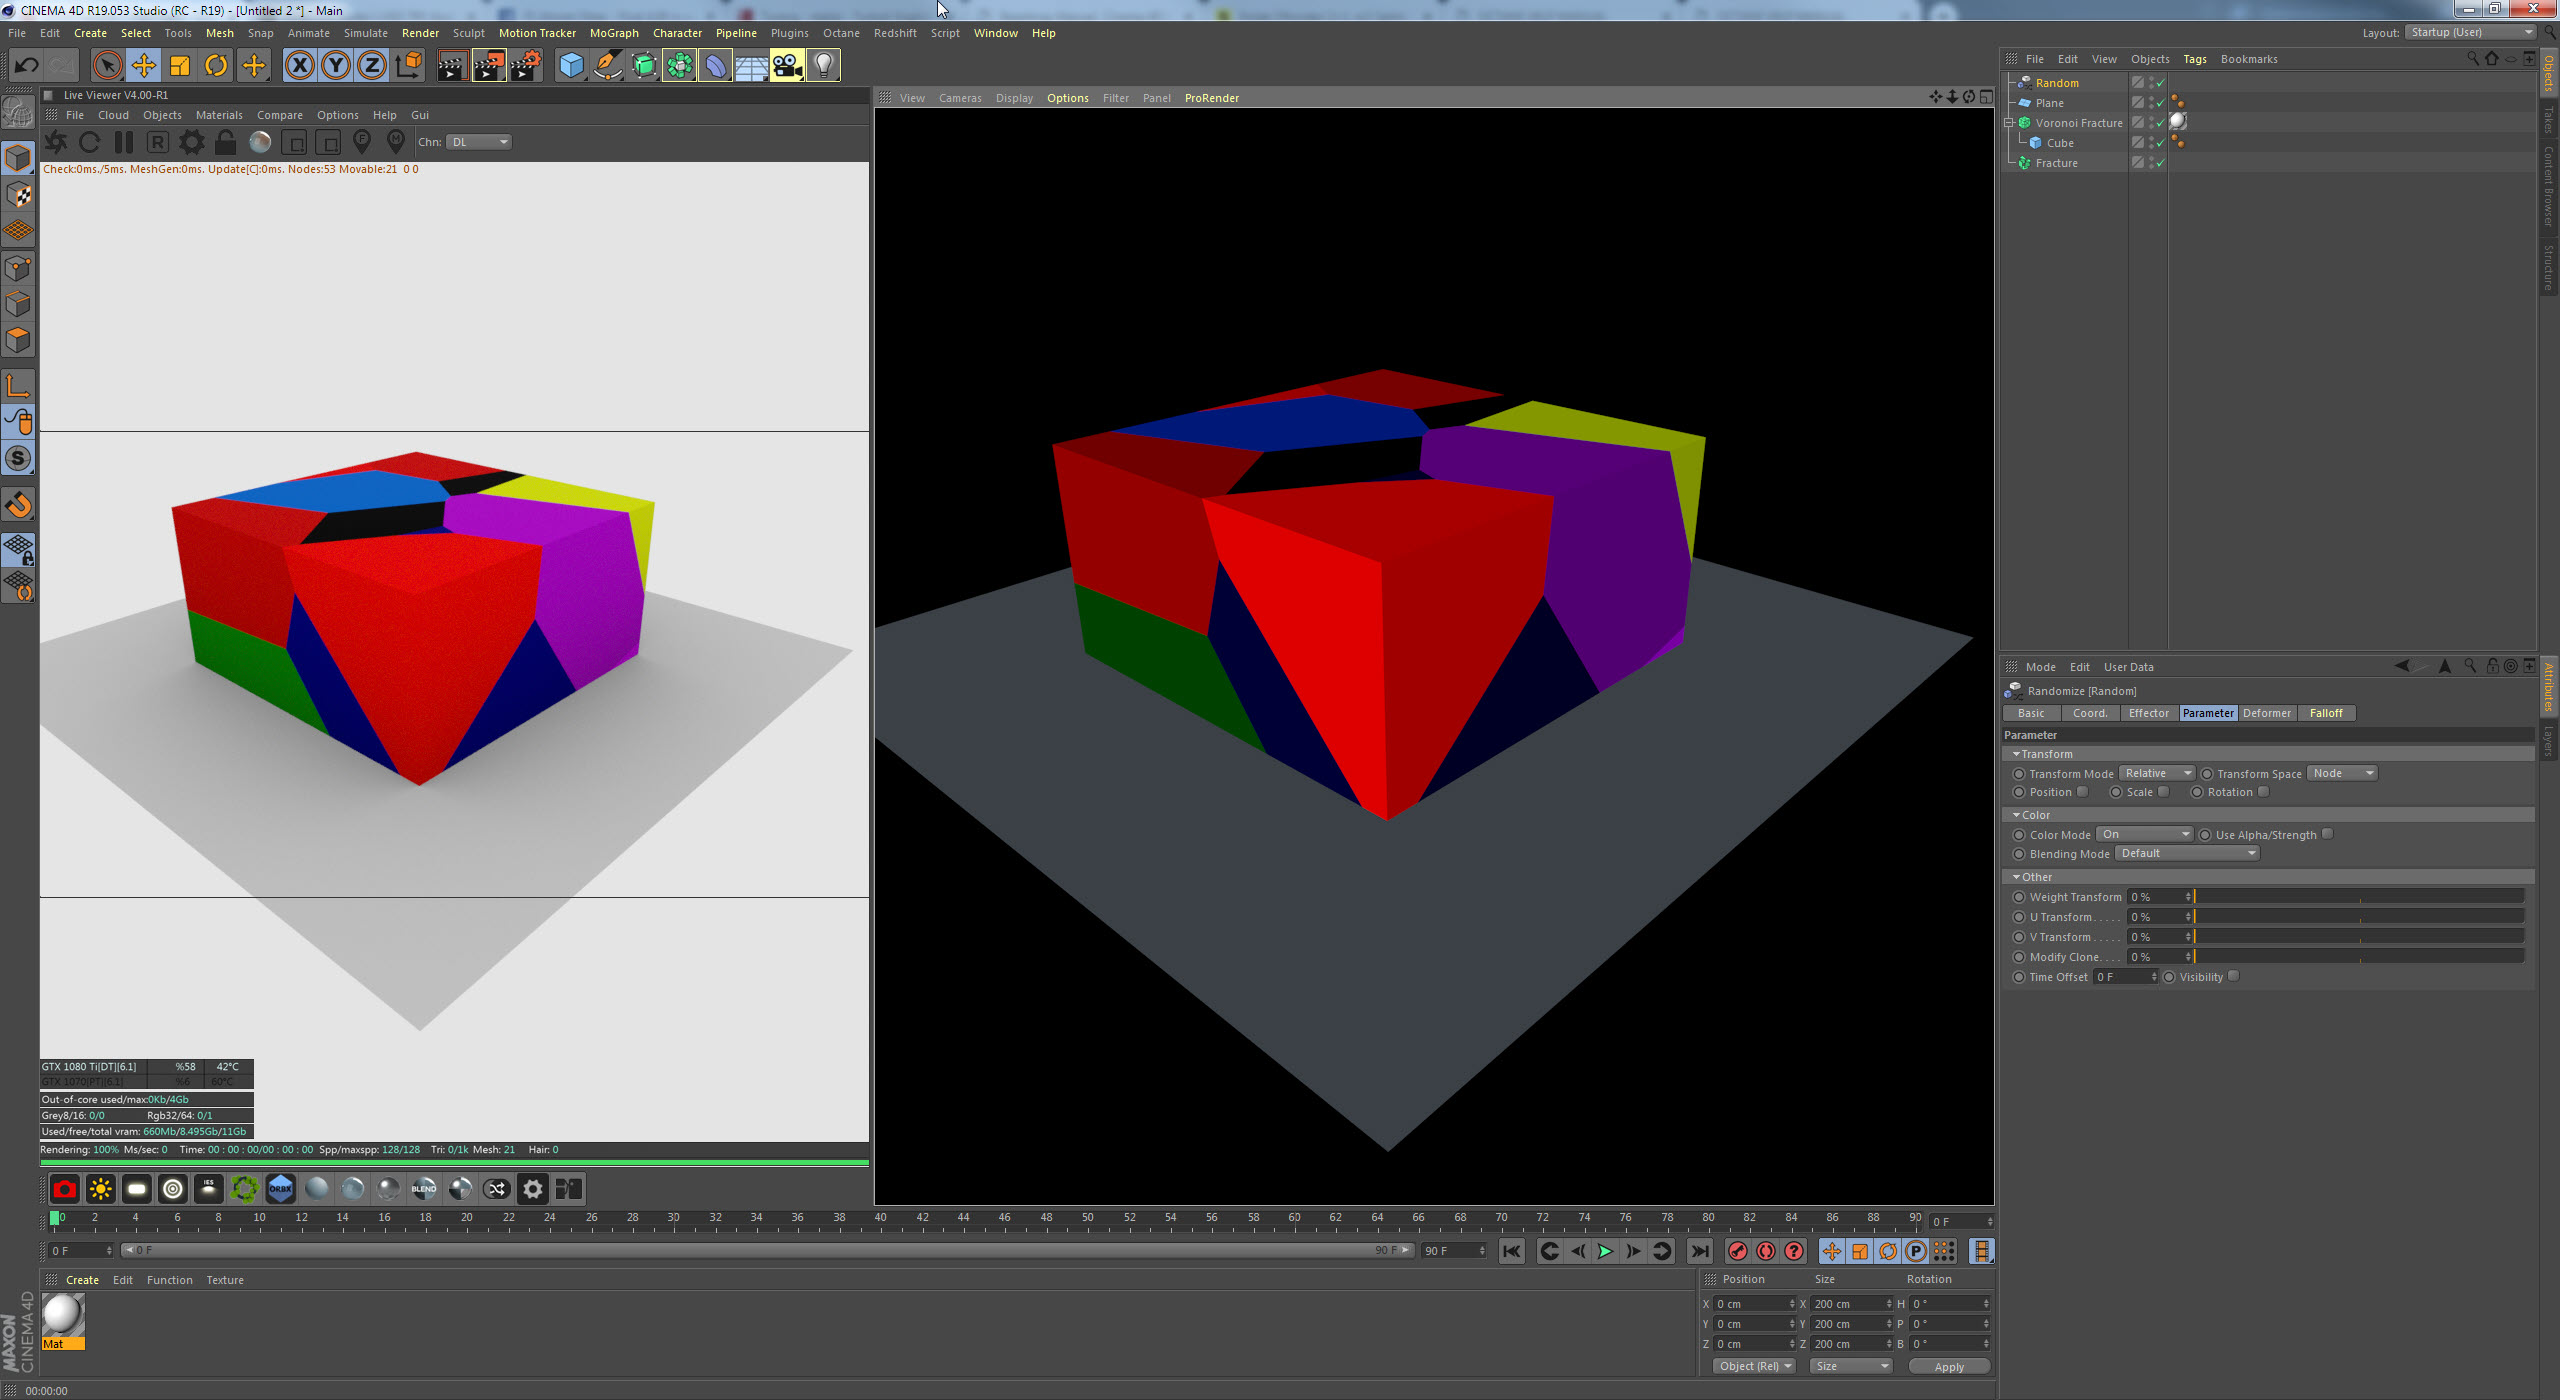This screenshot has height=1400, width=2560.
Task: Select the Mat material thumbnail
Action: (63, 1315)
